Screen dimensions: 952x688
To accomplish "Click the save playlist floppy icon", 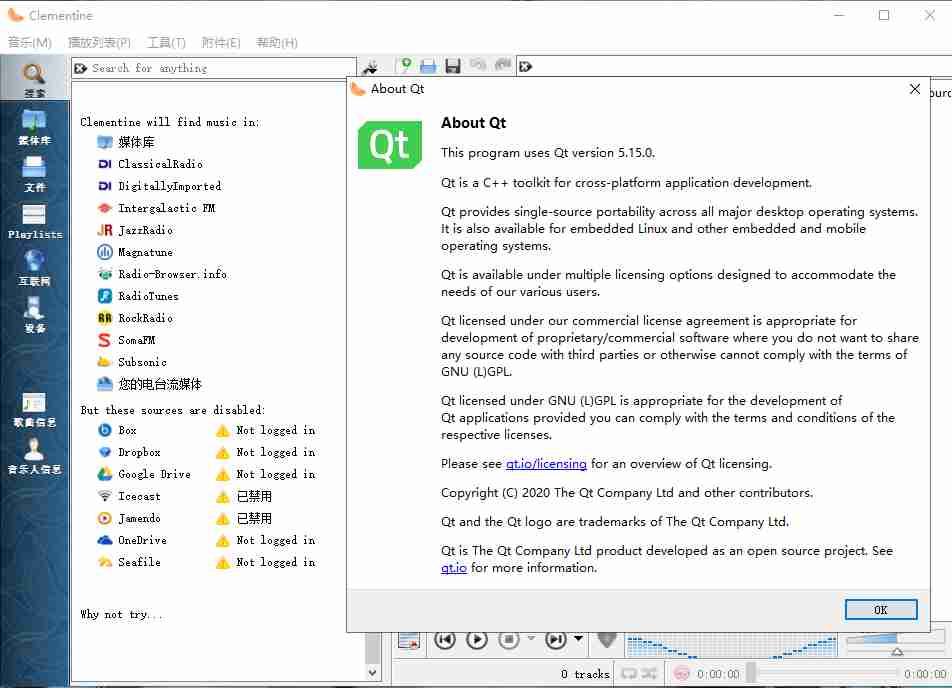I will pos(453,66).
